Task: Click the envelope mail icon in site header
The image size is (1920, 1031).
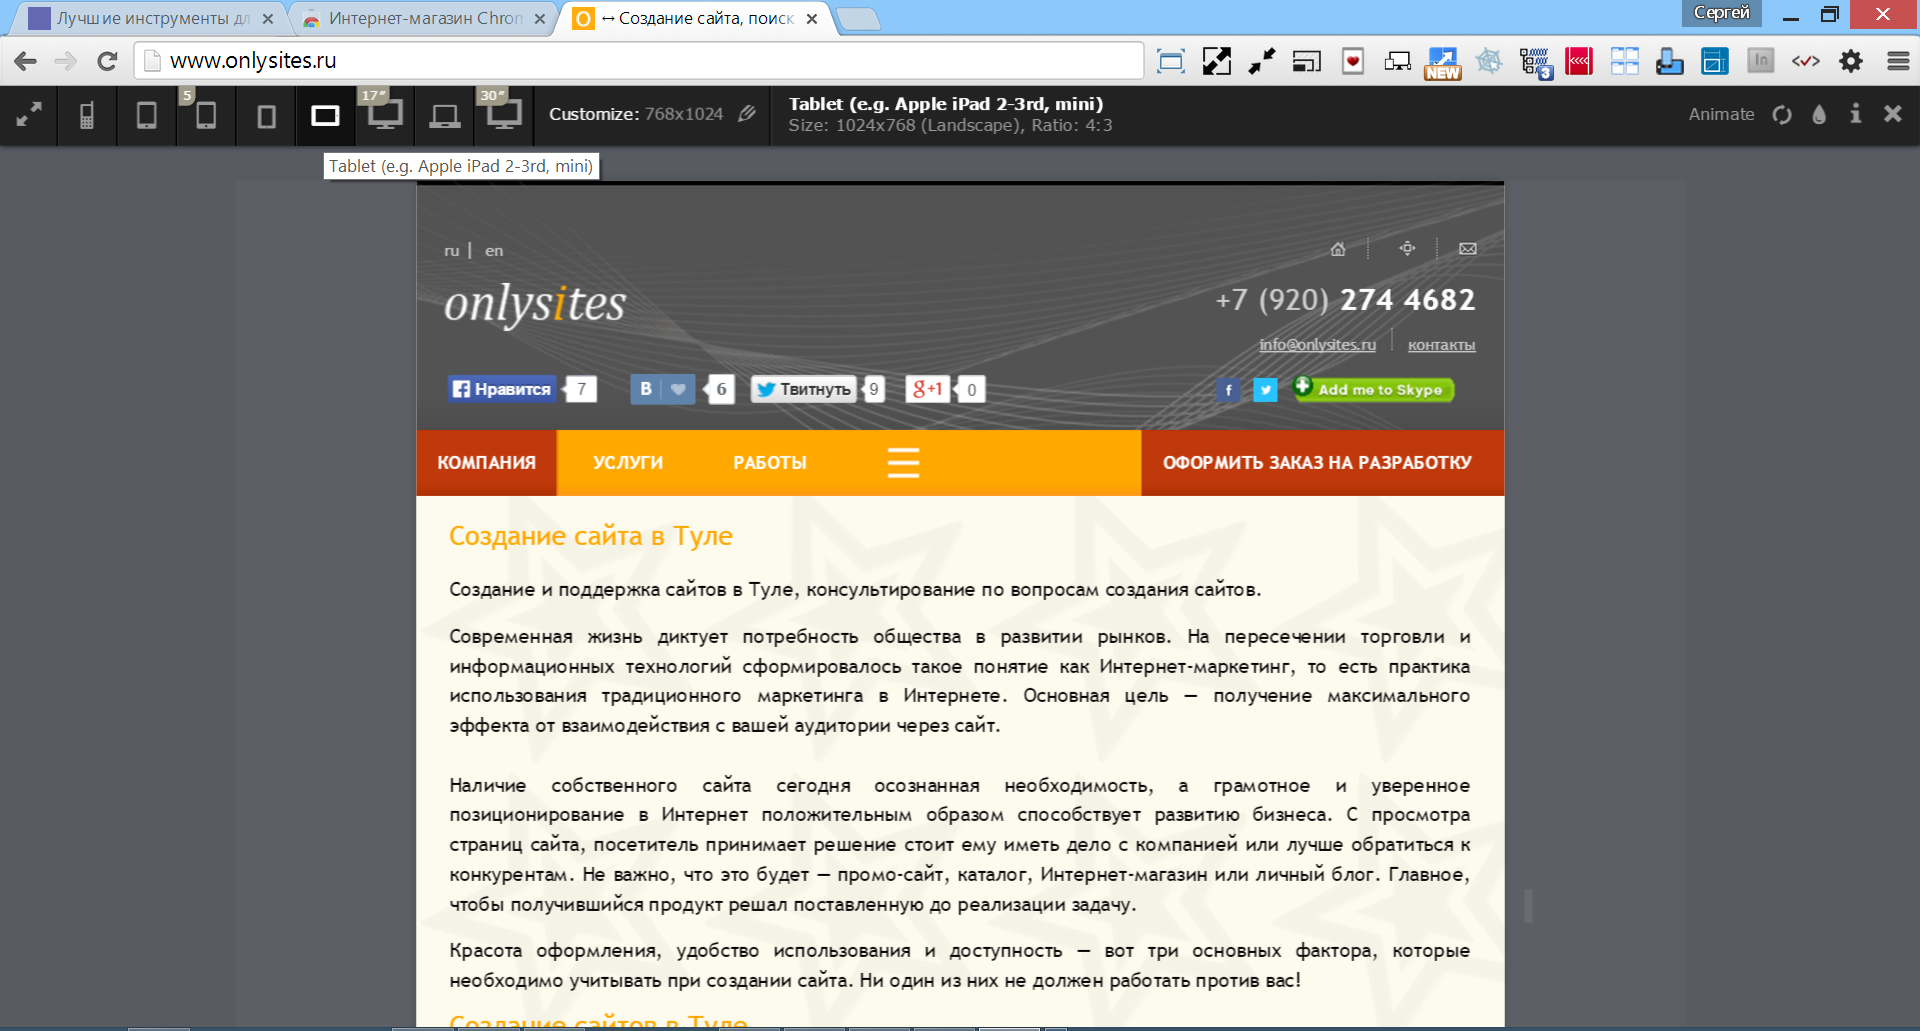Action: click(x=1468, y=249)
